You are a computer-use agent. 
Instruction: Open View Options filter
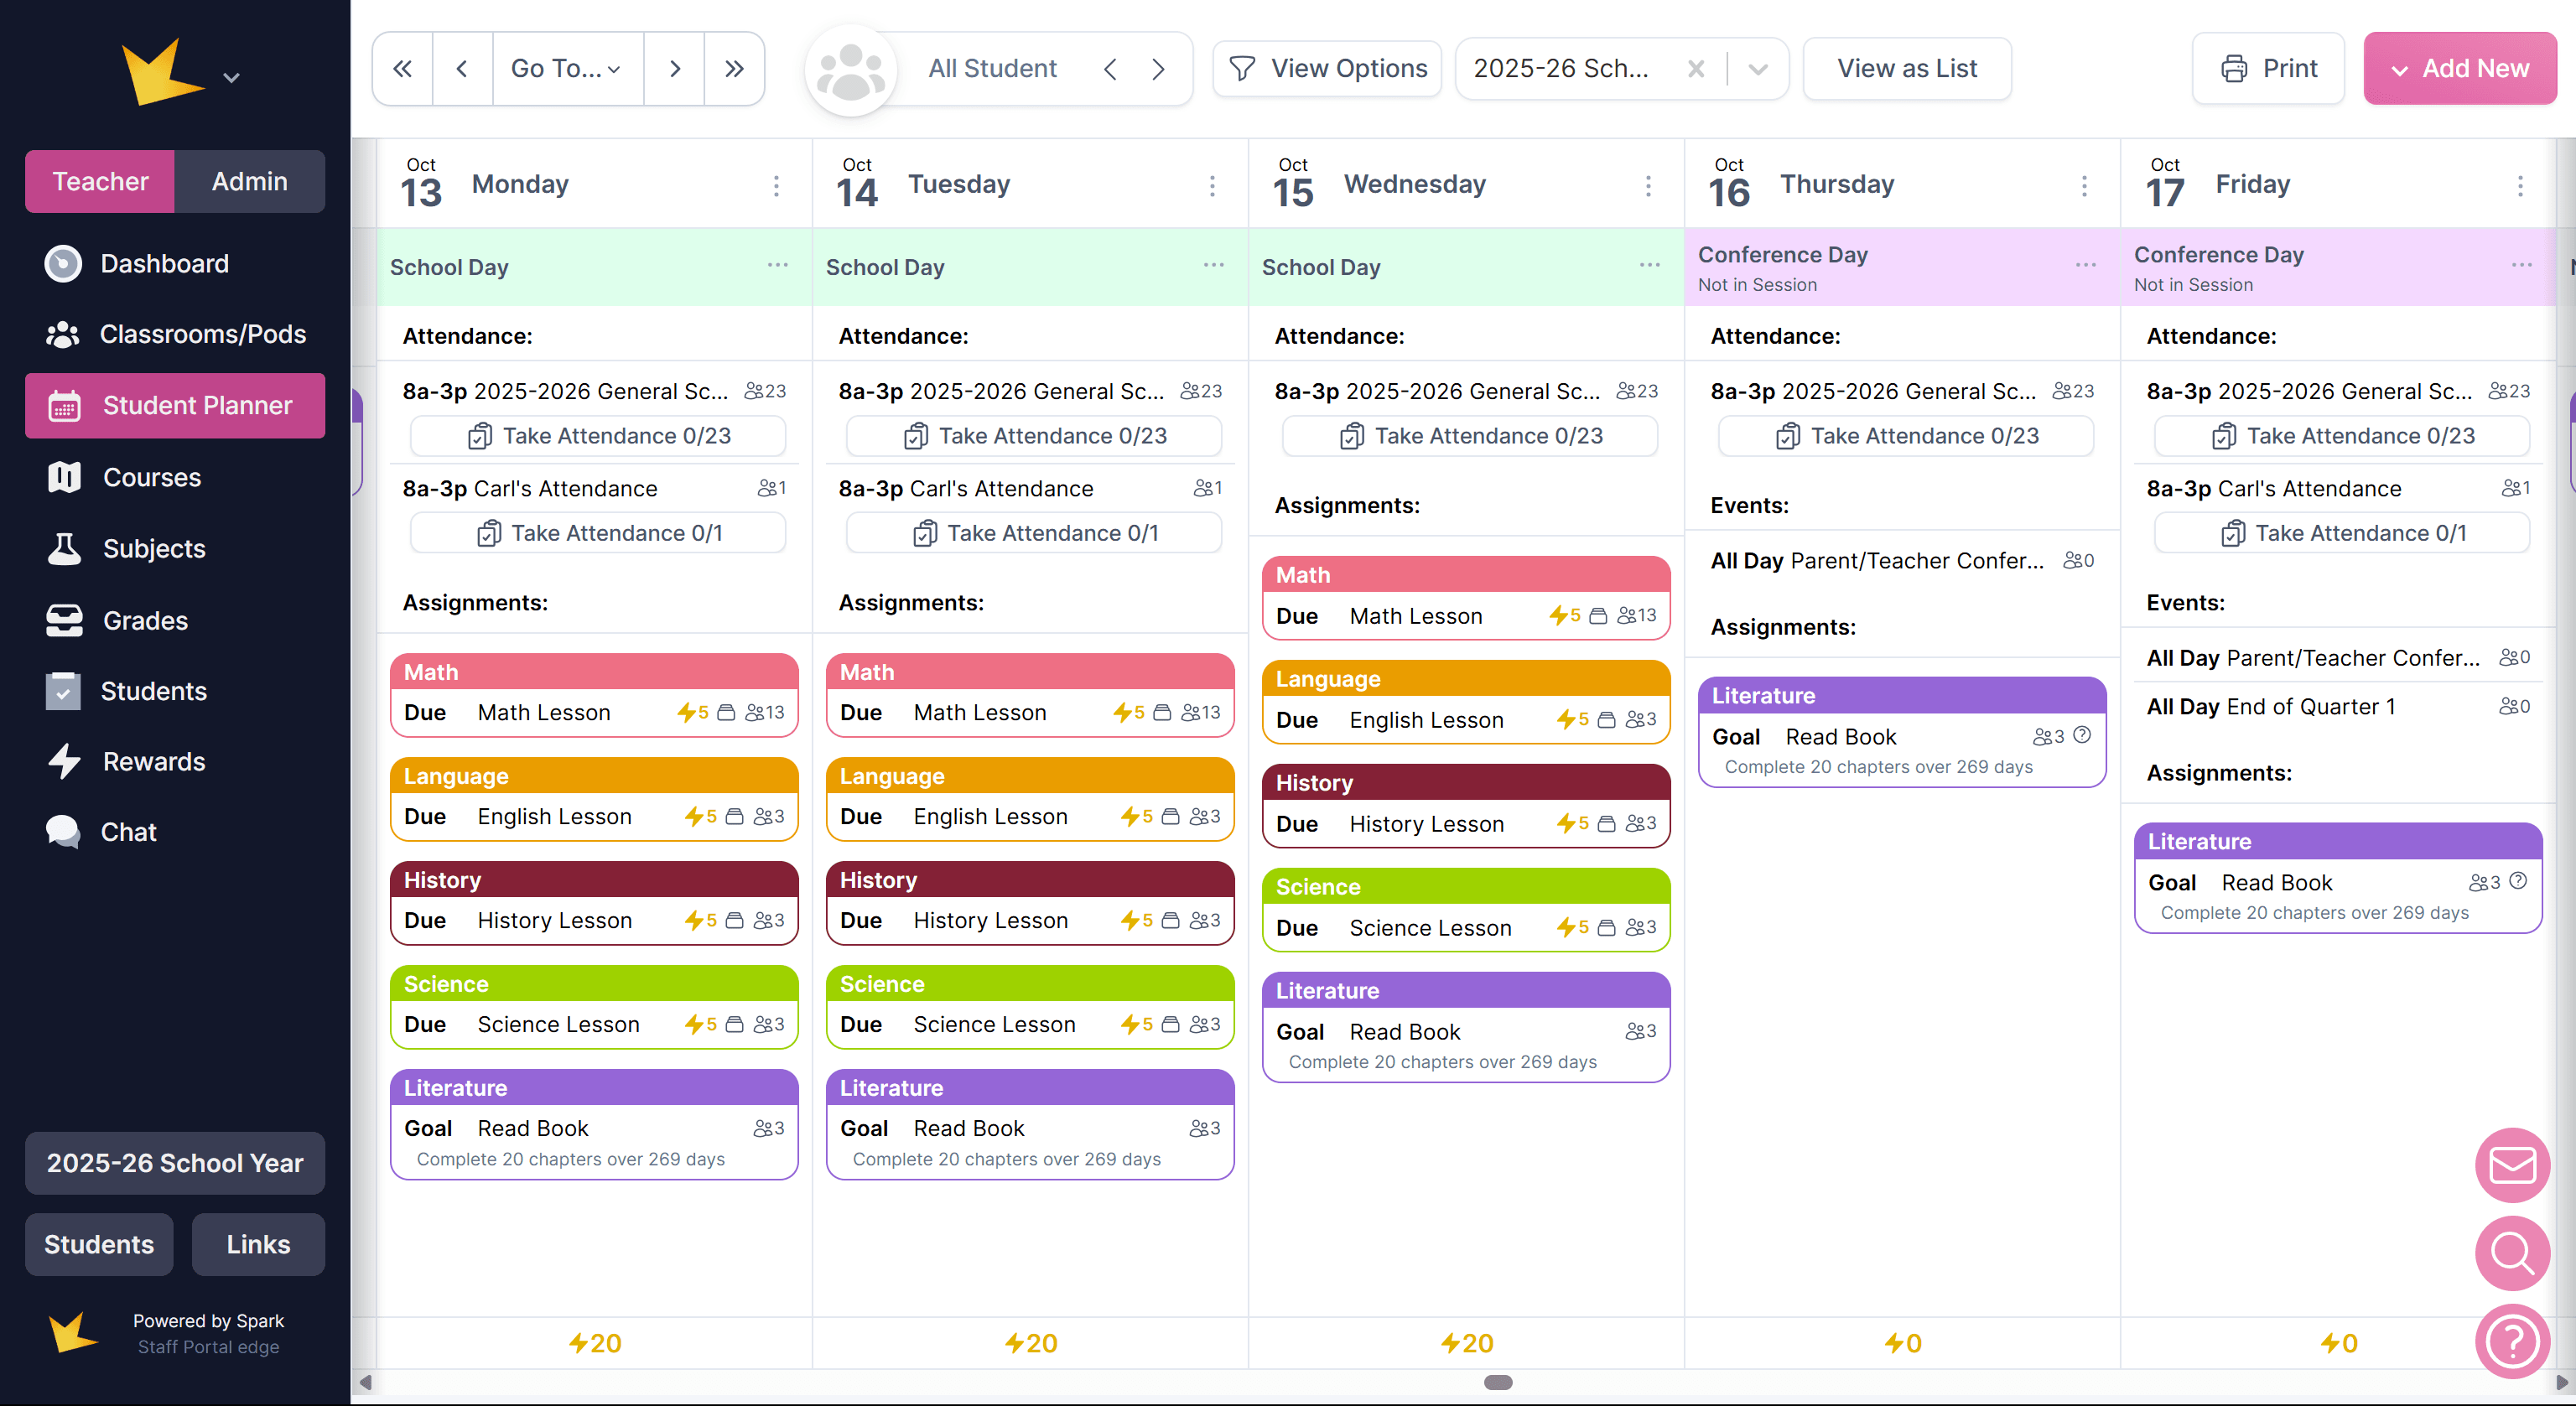pyautogui.click(x=1327, y=68)
